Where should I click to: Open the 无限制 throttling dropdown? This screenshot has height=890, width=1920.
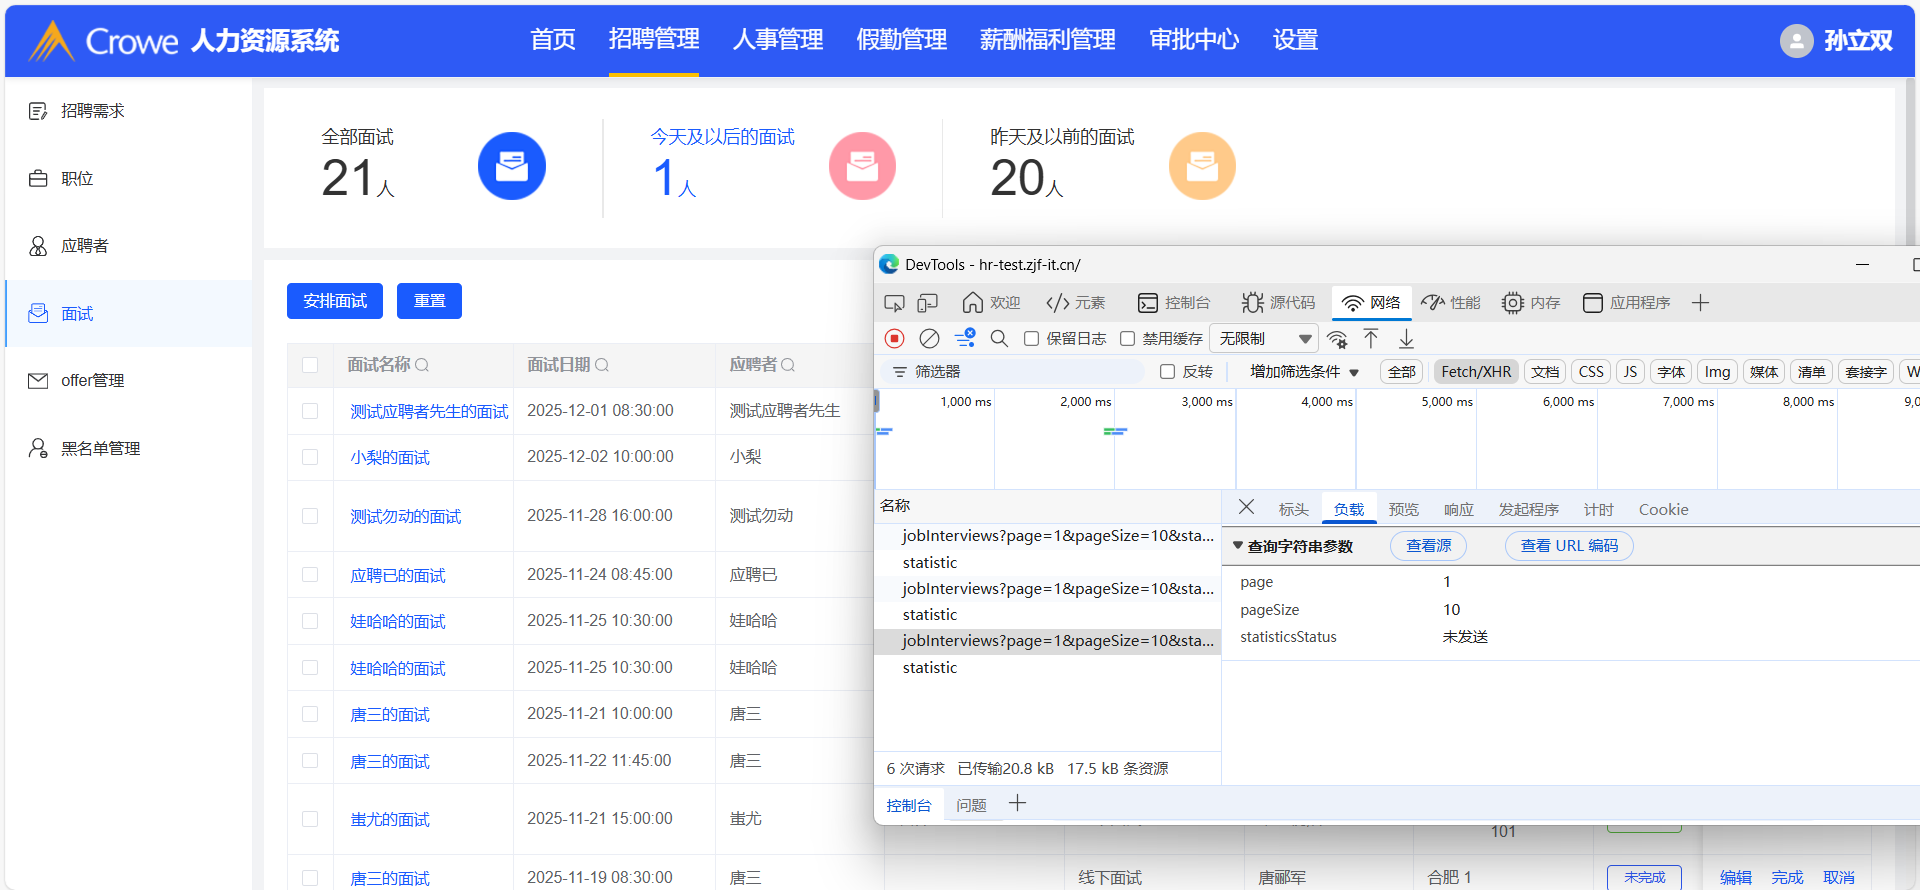click(x=1264, y=339)
